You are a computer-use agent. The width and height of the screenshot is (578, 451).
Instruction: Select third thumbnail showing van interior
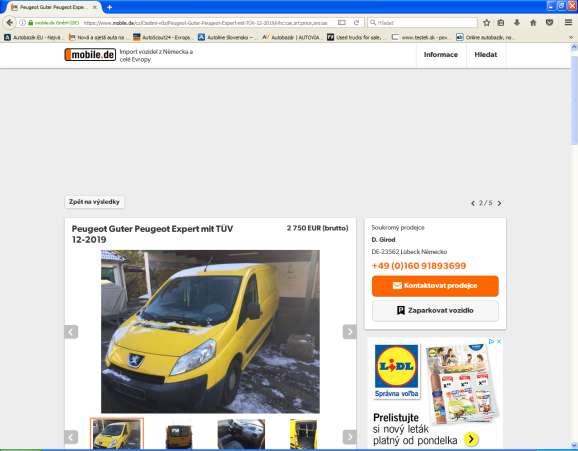[241, 434]
